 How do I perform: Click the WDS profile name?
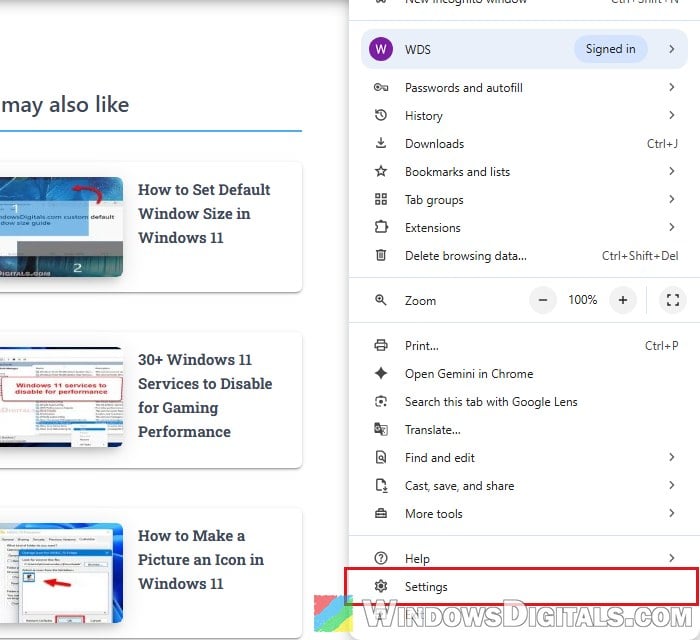[418, 50]
